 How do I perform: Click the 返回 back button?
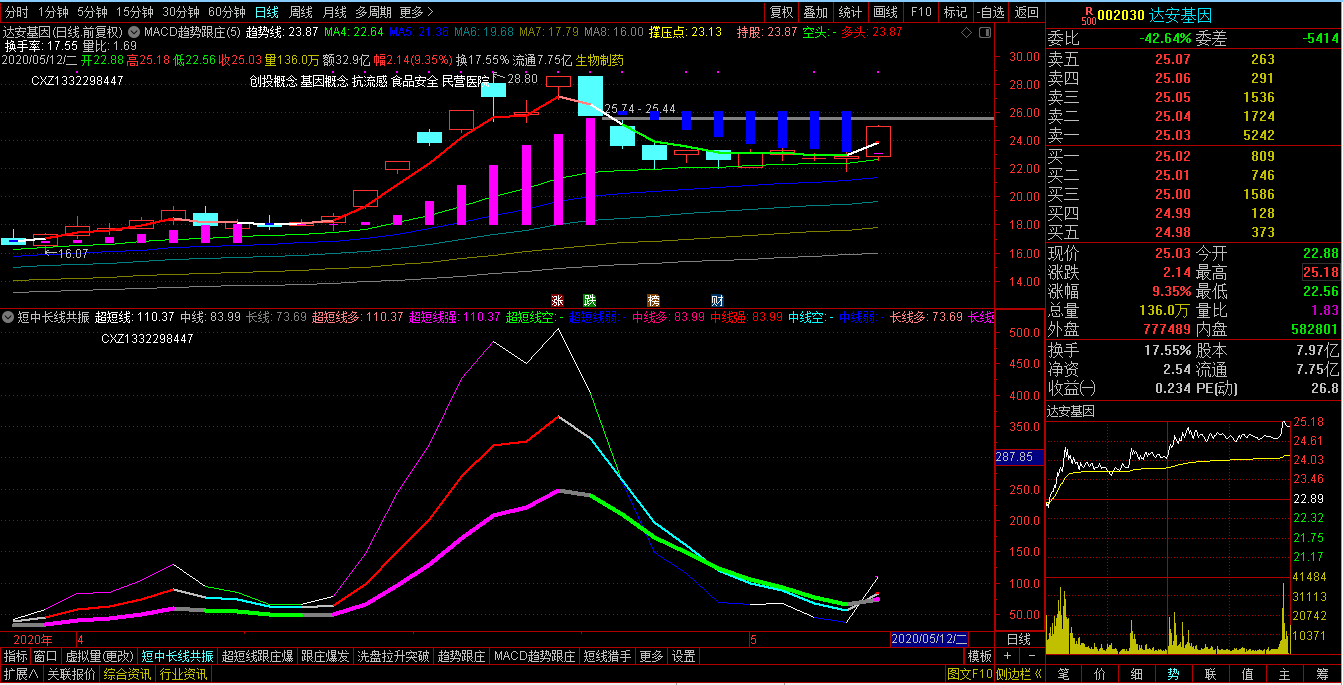coord(1027,12)
